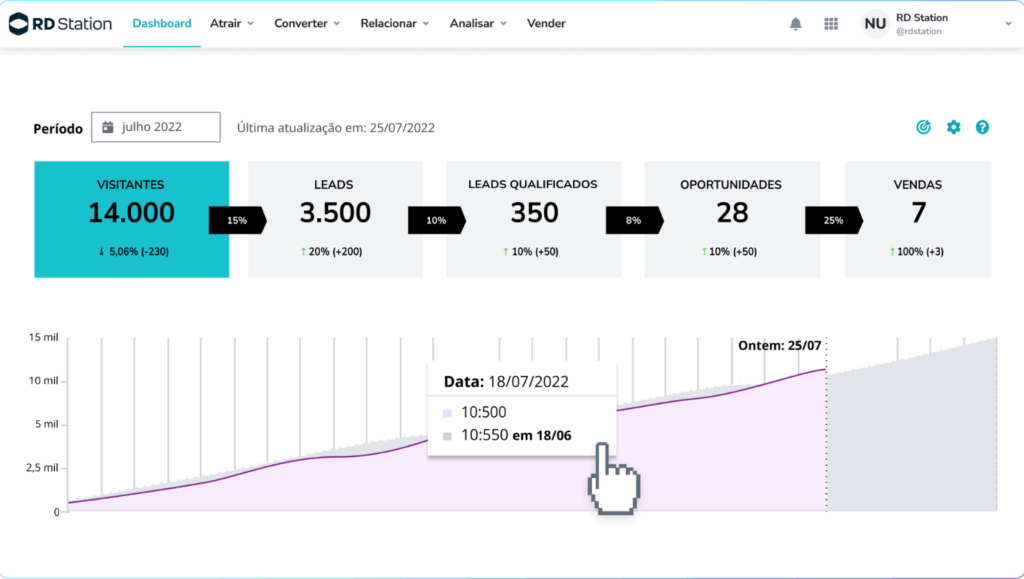Click the goals target icon
This screenshot has width=1024, height=579.
tap(924, 127)
